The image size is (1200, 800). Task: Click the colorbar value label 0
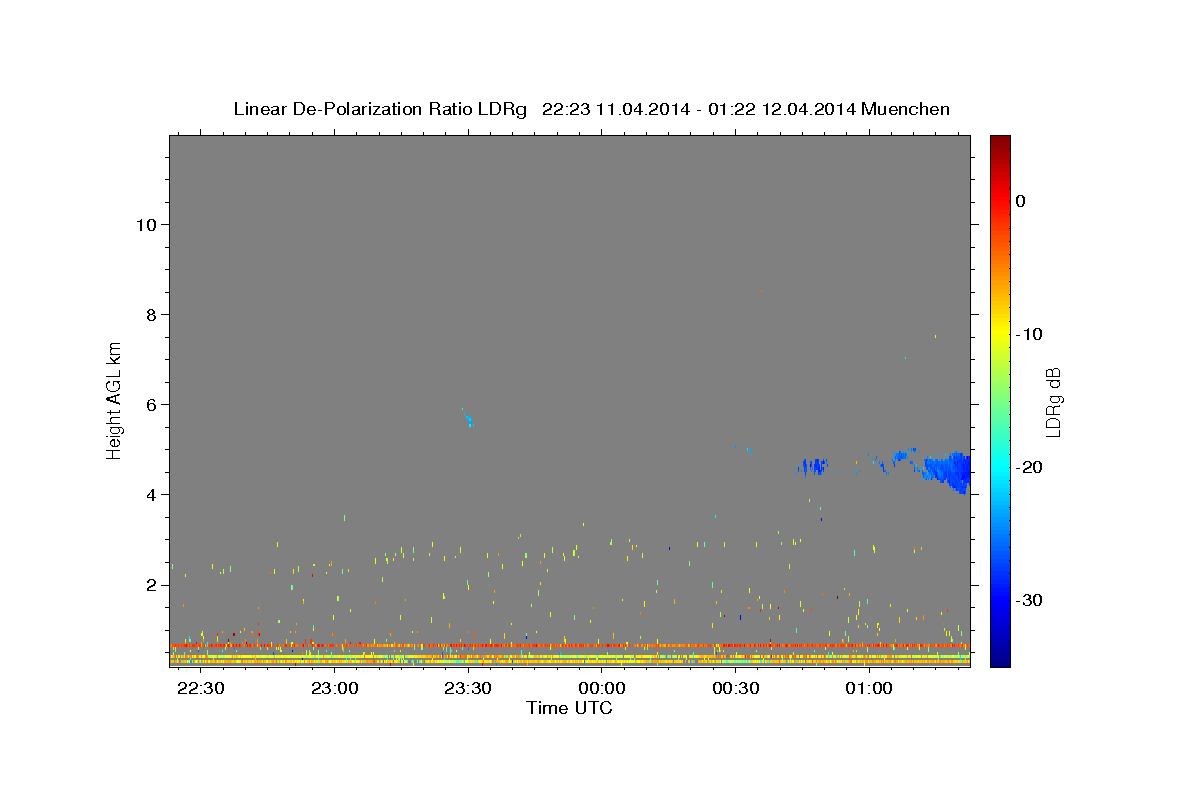(1021, 201)
